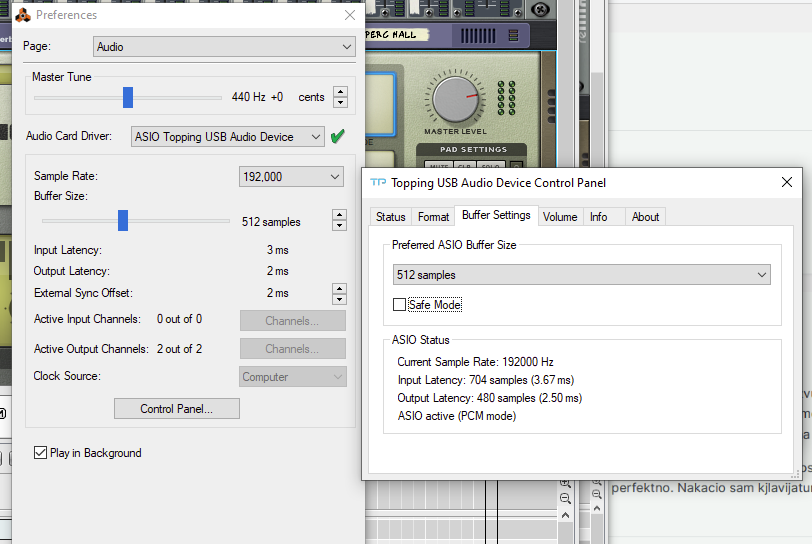Click the rack screw icon above Perc Hall device
Image resolution: width=812 pixels, height=544 pixels.
point(540,9)
